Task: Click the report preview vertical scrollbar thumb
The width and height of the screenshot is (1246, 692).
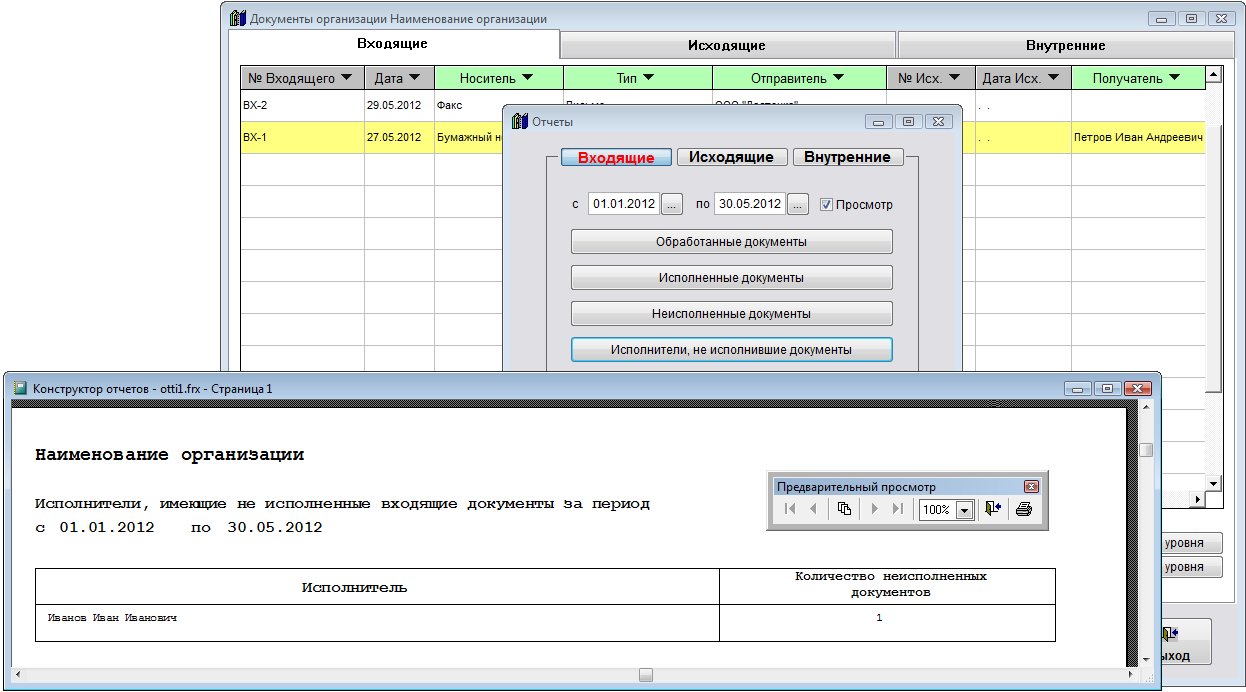Action: pos(1146,450)
